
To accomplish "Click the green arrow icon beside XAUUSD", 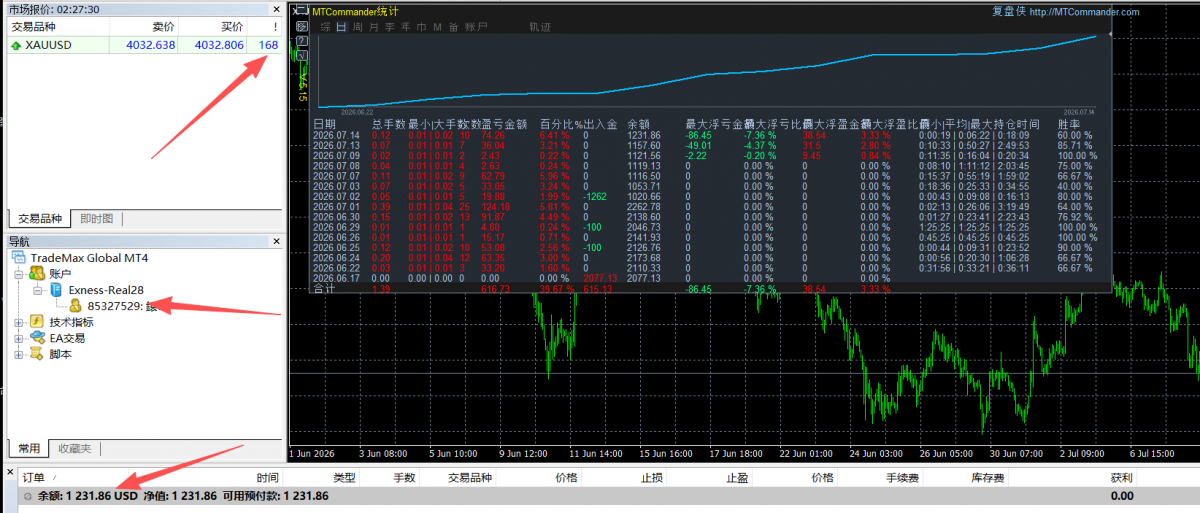I will pyautogui.click(x=16, y=45).
